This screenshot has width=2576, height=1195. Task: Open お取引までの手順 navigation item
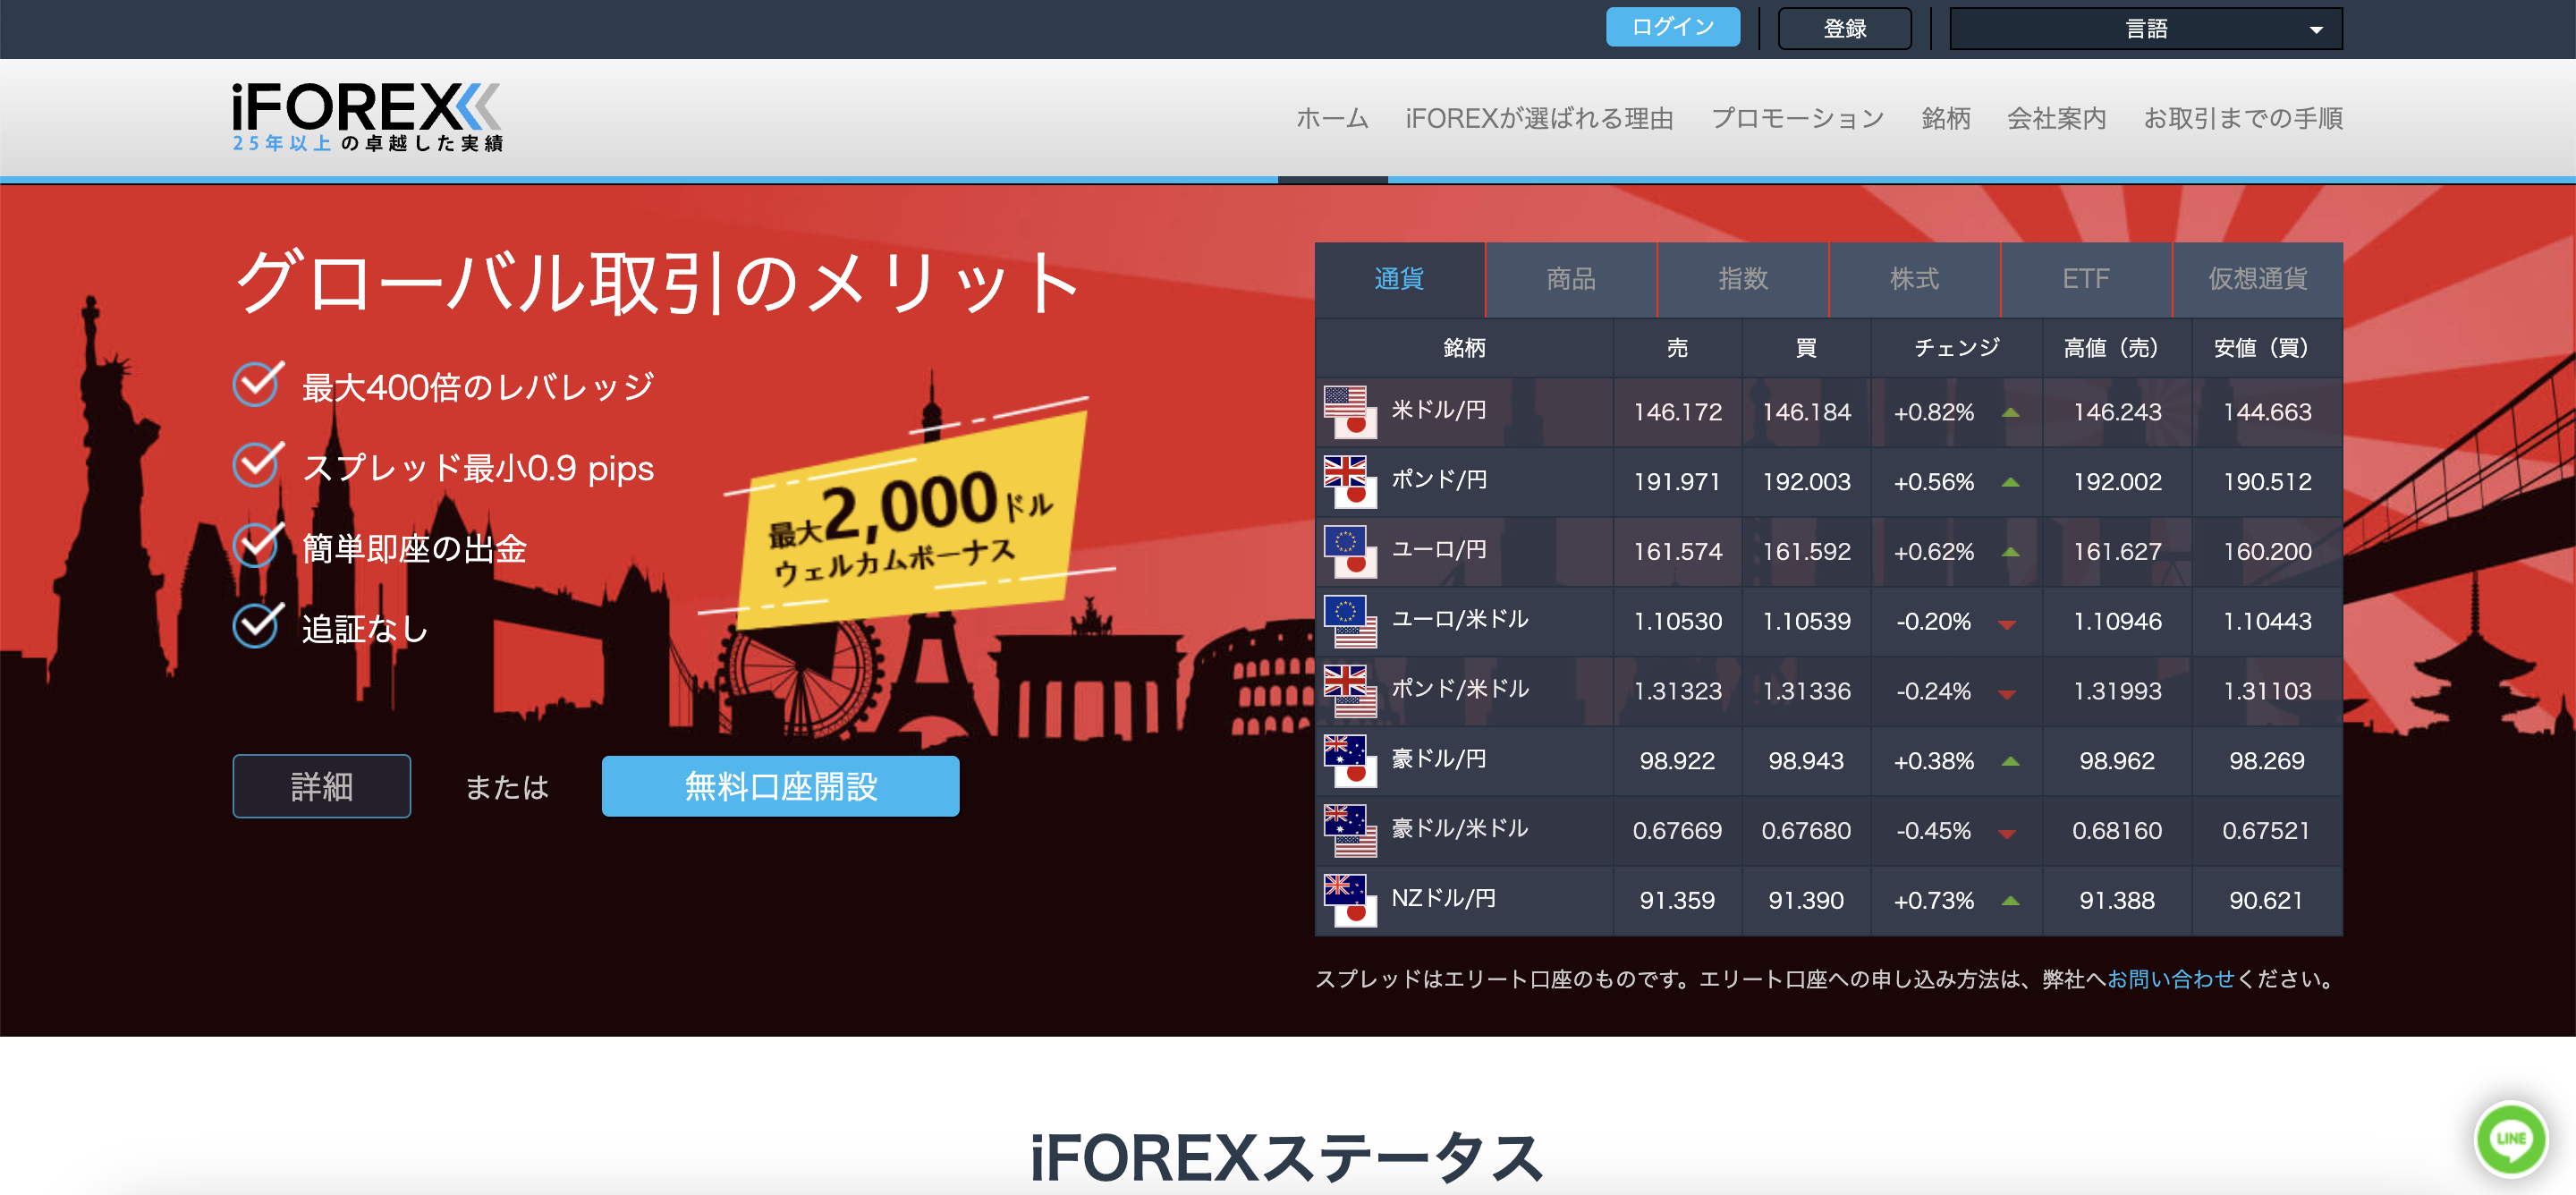2243,119
